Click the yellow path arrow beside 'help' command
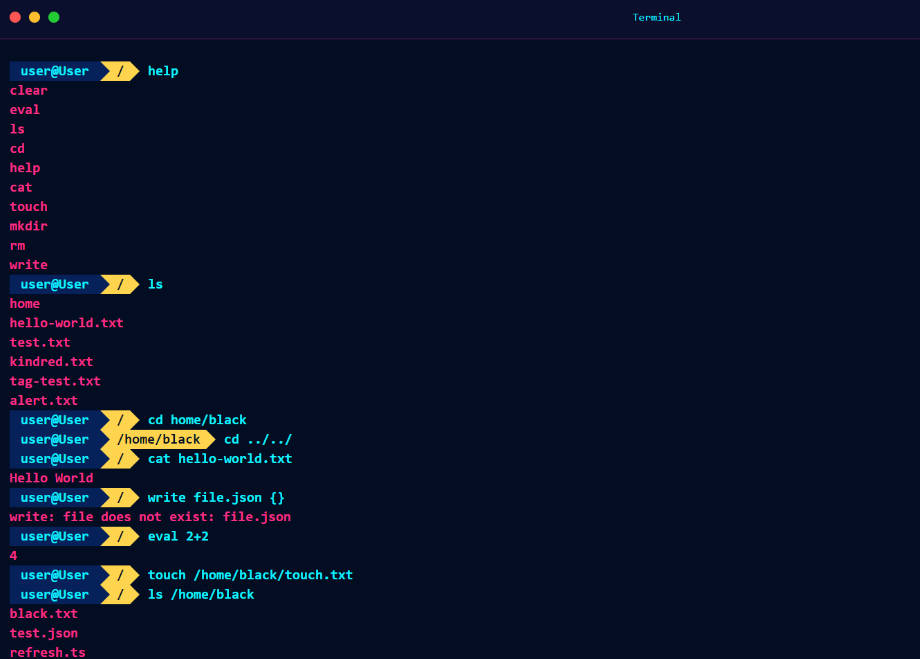The image size is (920, 659). [120, 71]
